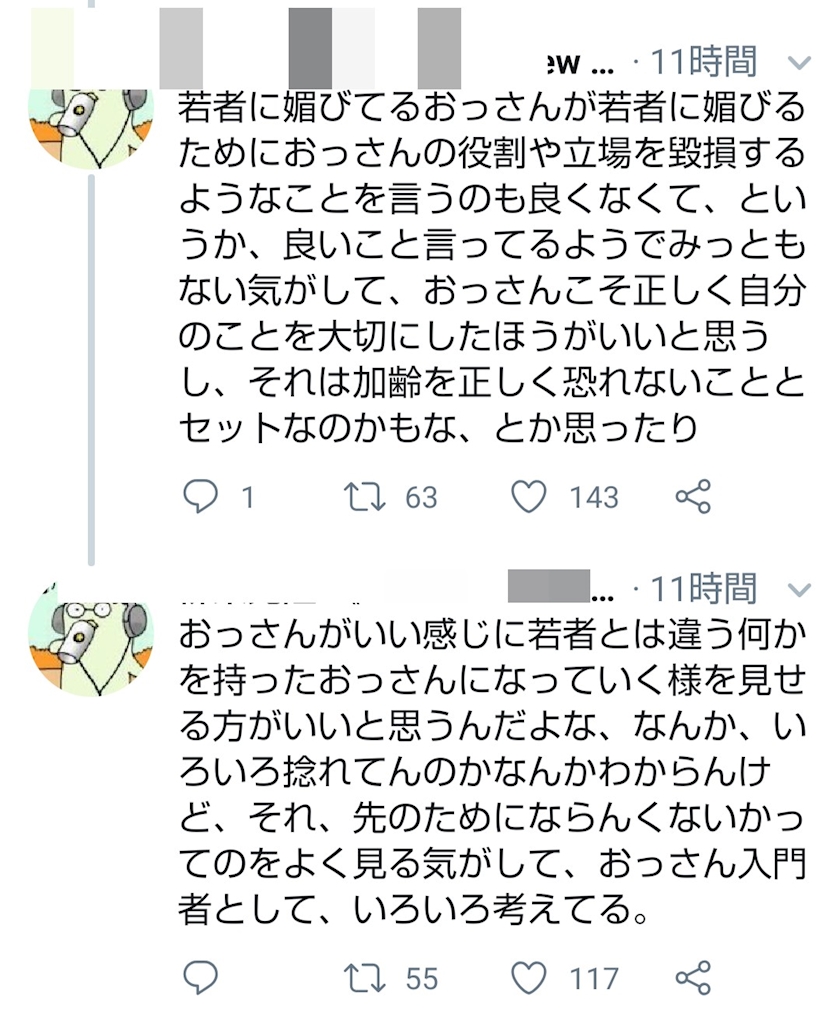Retweet the first tweet with 63 retweets
Screen dimensions: 840x1018
(365, 497)
